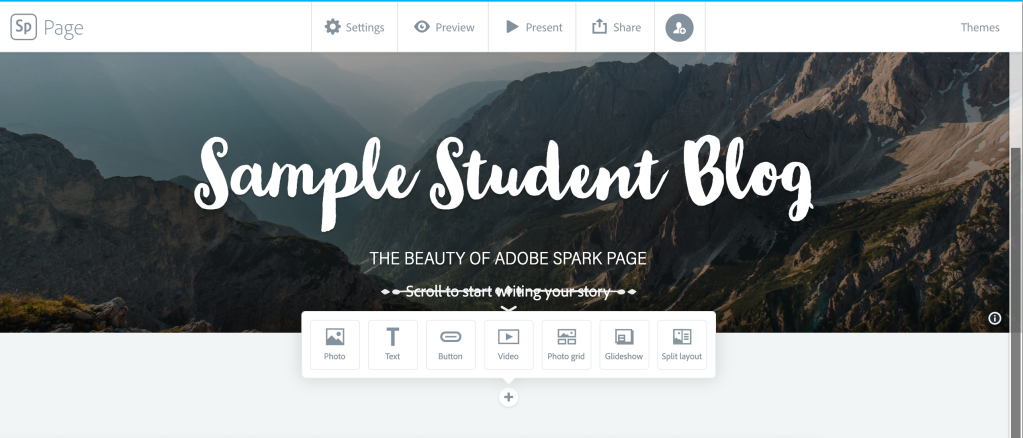
Task: Click the plus add-content button
Action: pos(508,397)
